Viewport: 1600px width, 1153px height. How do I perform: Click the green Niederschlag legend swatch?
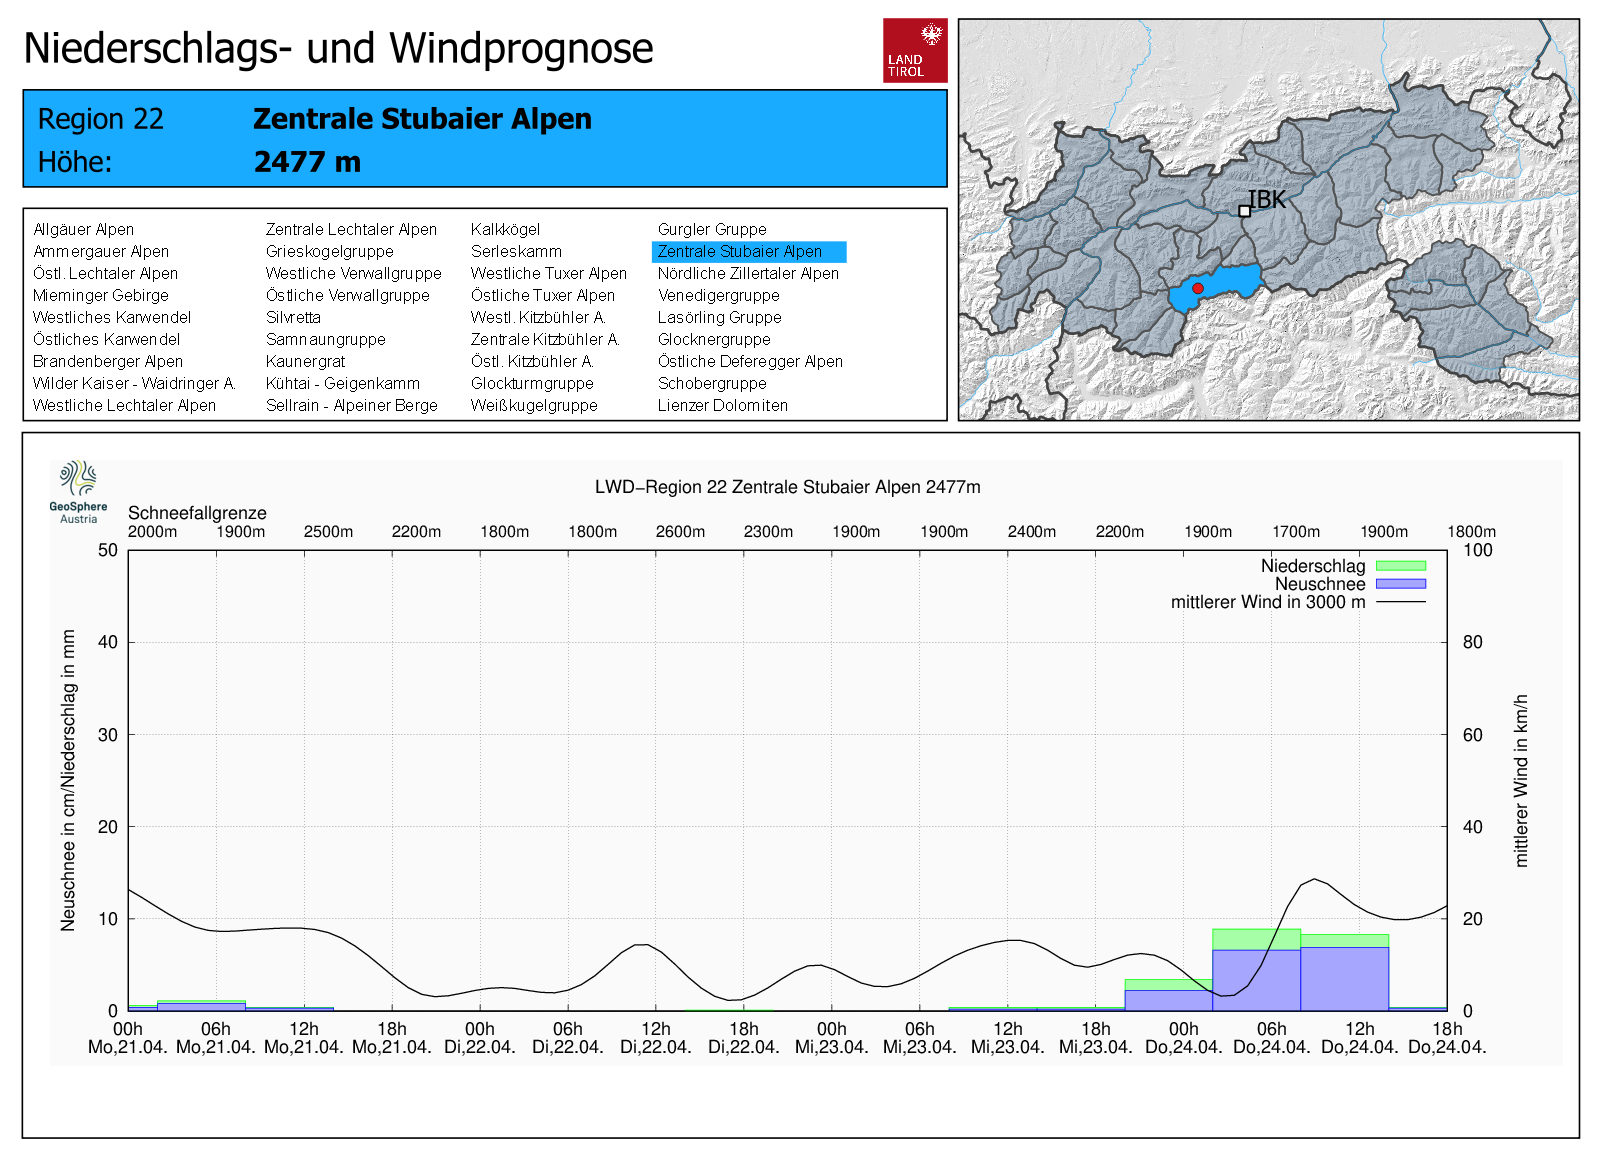coord(1400,566)
